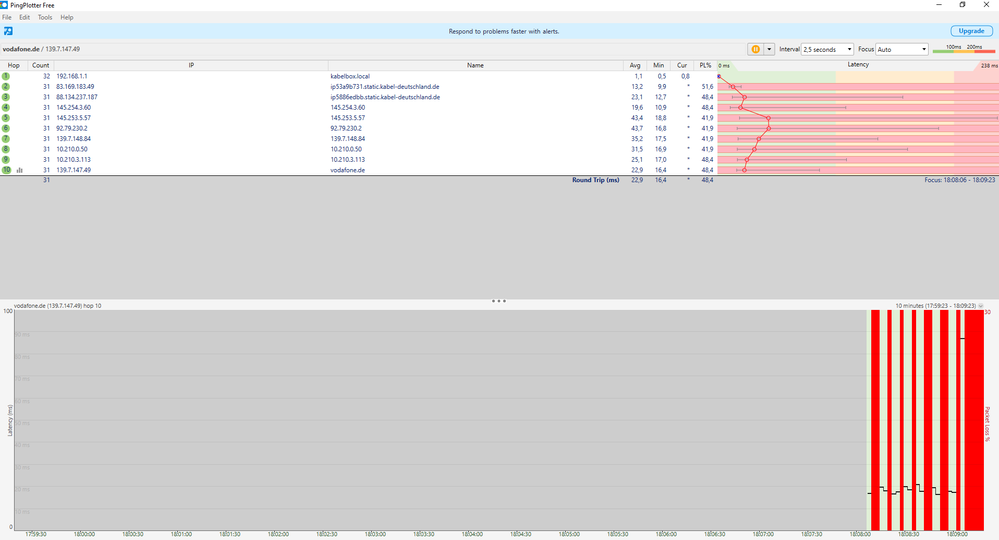The height and width of the screenshot is (540, 999).
Task: Click the hop 7 green circle icon
Action: coord(6,138)
